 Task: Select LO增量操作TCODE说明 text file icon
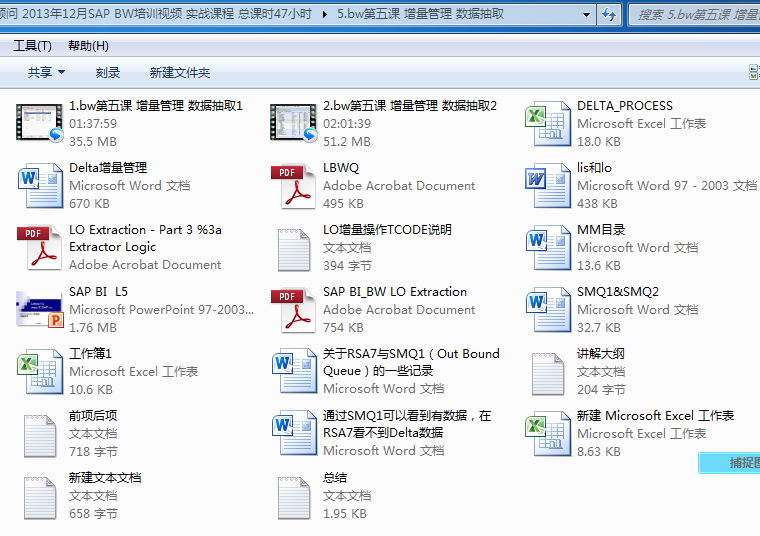(294, 249)
